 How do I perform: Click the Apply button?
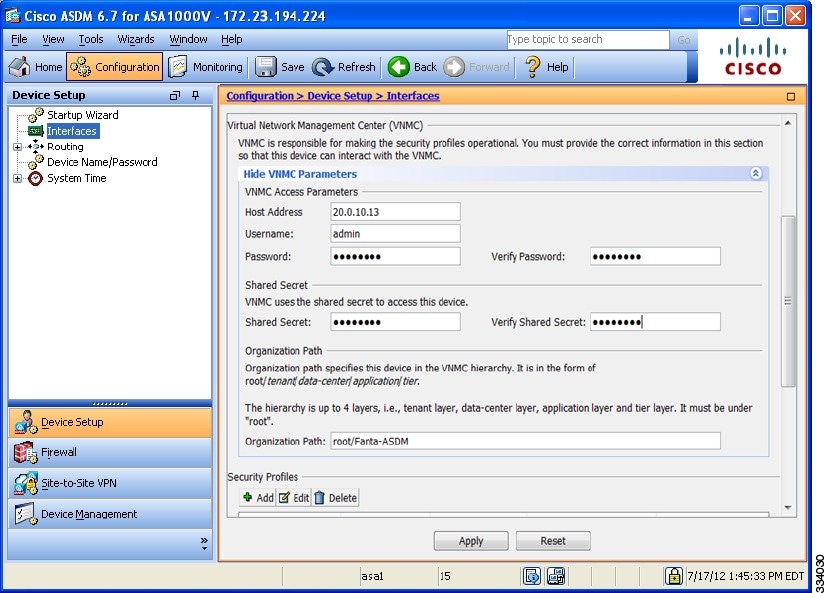coord(471,541)
